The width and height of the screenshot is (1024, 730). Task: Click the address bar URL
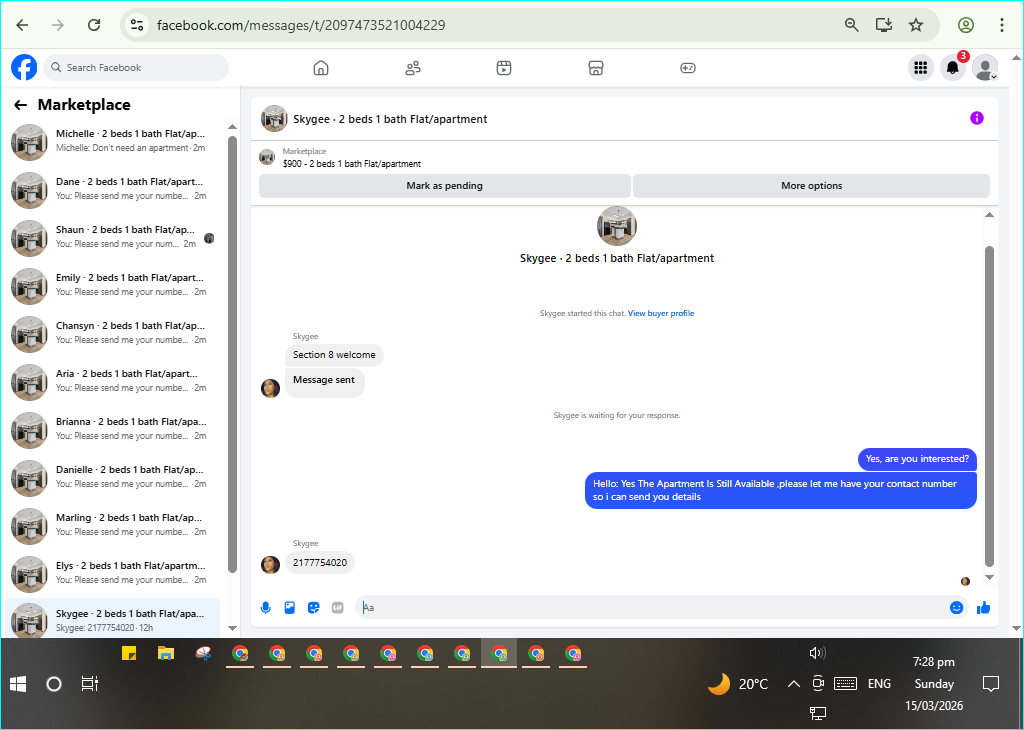(301, 25)
